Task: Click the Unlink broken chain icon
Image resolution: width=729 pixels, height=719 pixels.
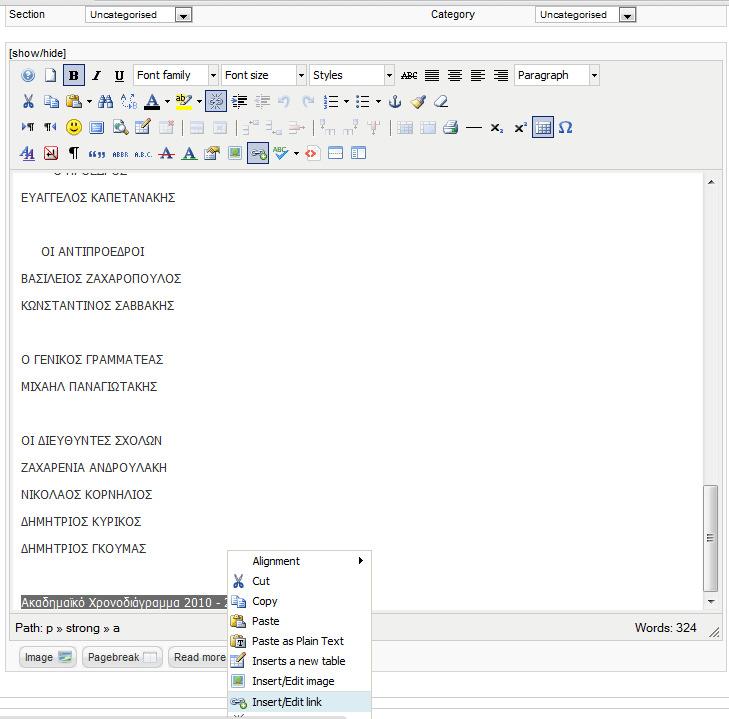Action: pos(216,101)
